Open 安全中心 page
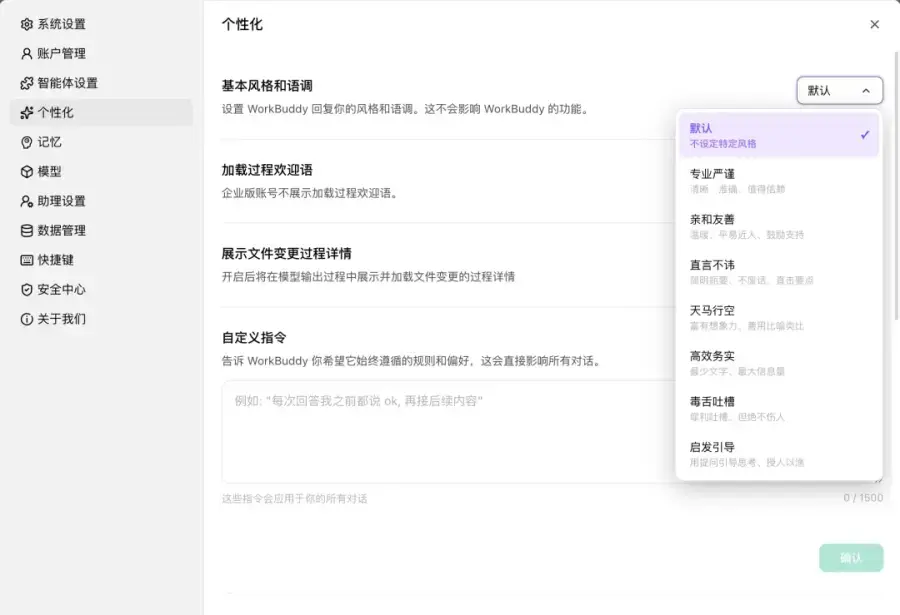This screenshot has height=615, width=900. click(x=101, y=289)
